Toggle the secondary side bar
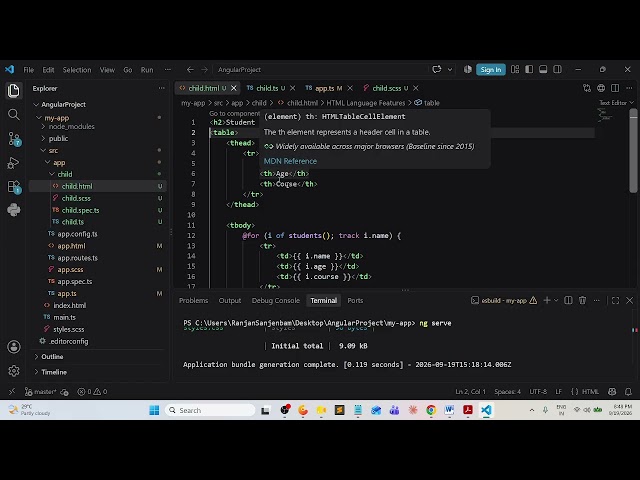 point(557,69)
